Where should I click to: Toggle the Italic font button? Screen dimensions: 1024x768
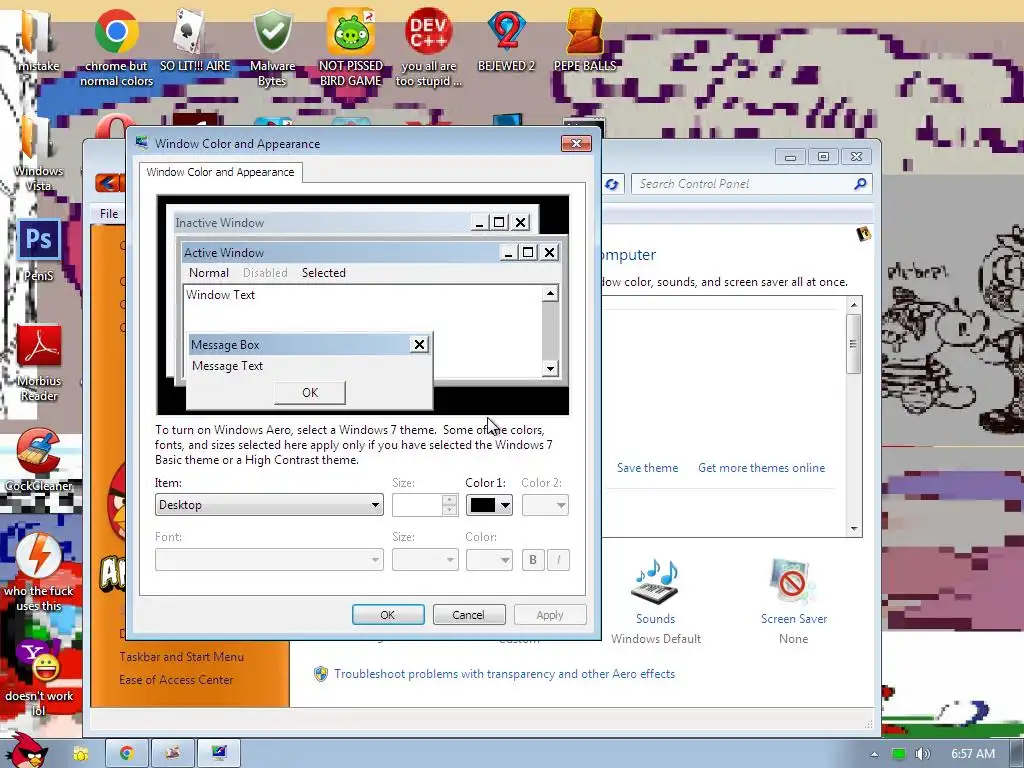point(558,560)
